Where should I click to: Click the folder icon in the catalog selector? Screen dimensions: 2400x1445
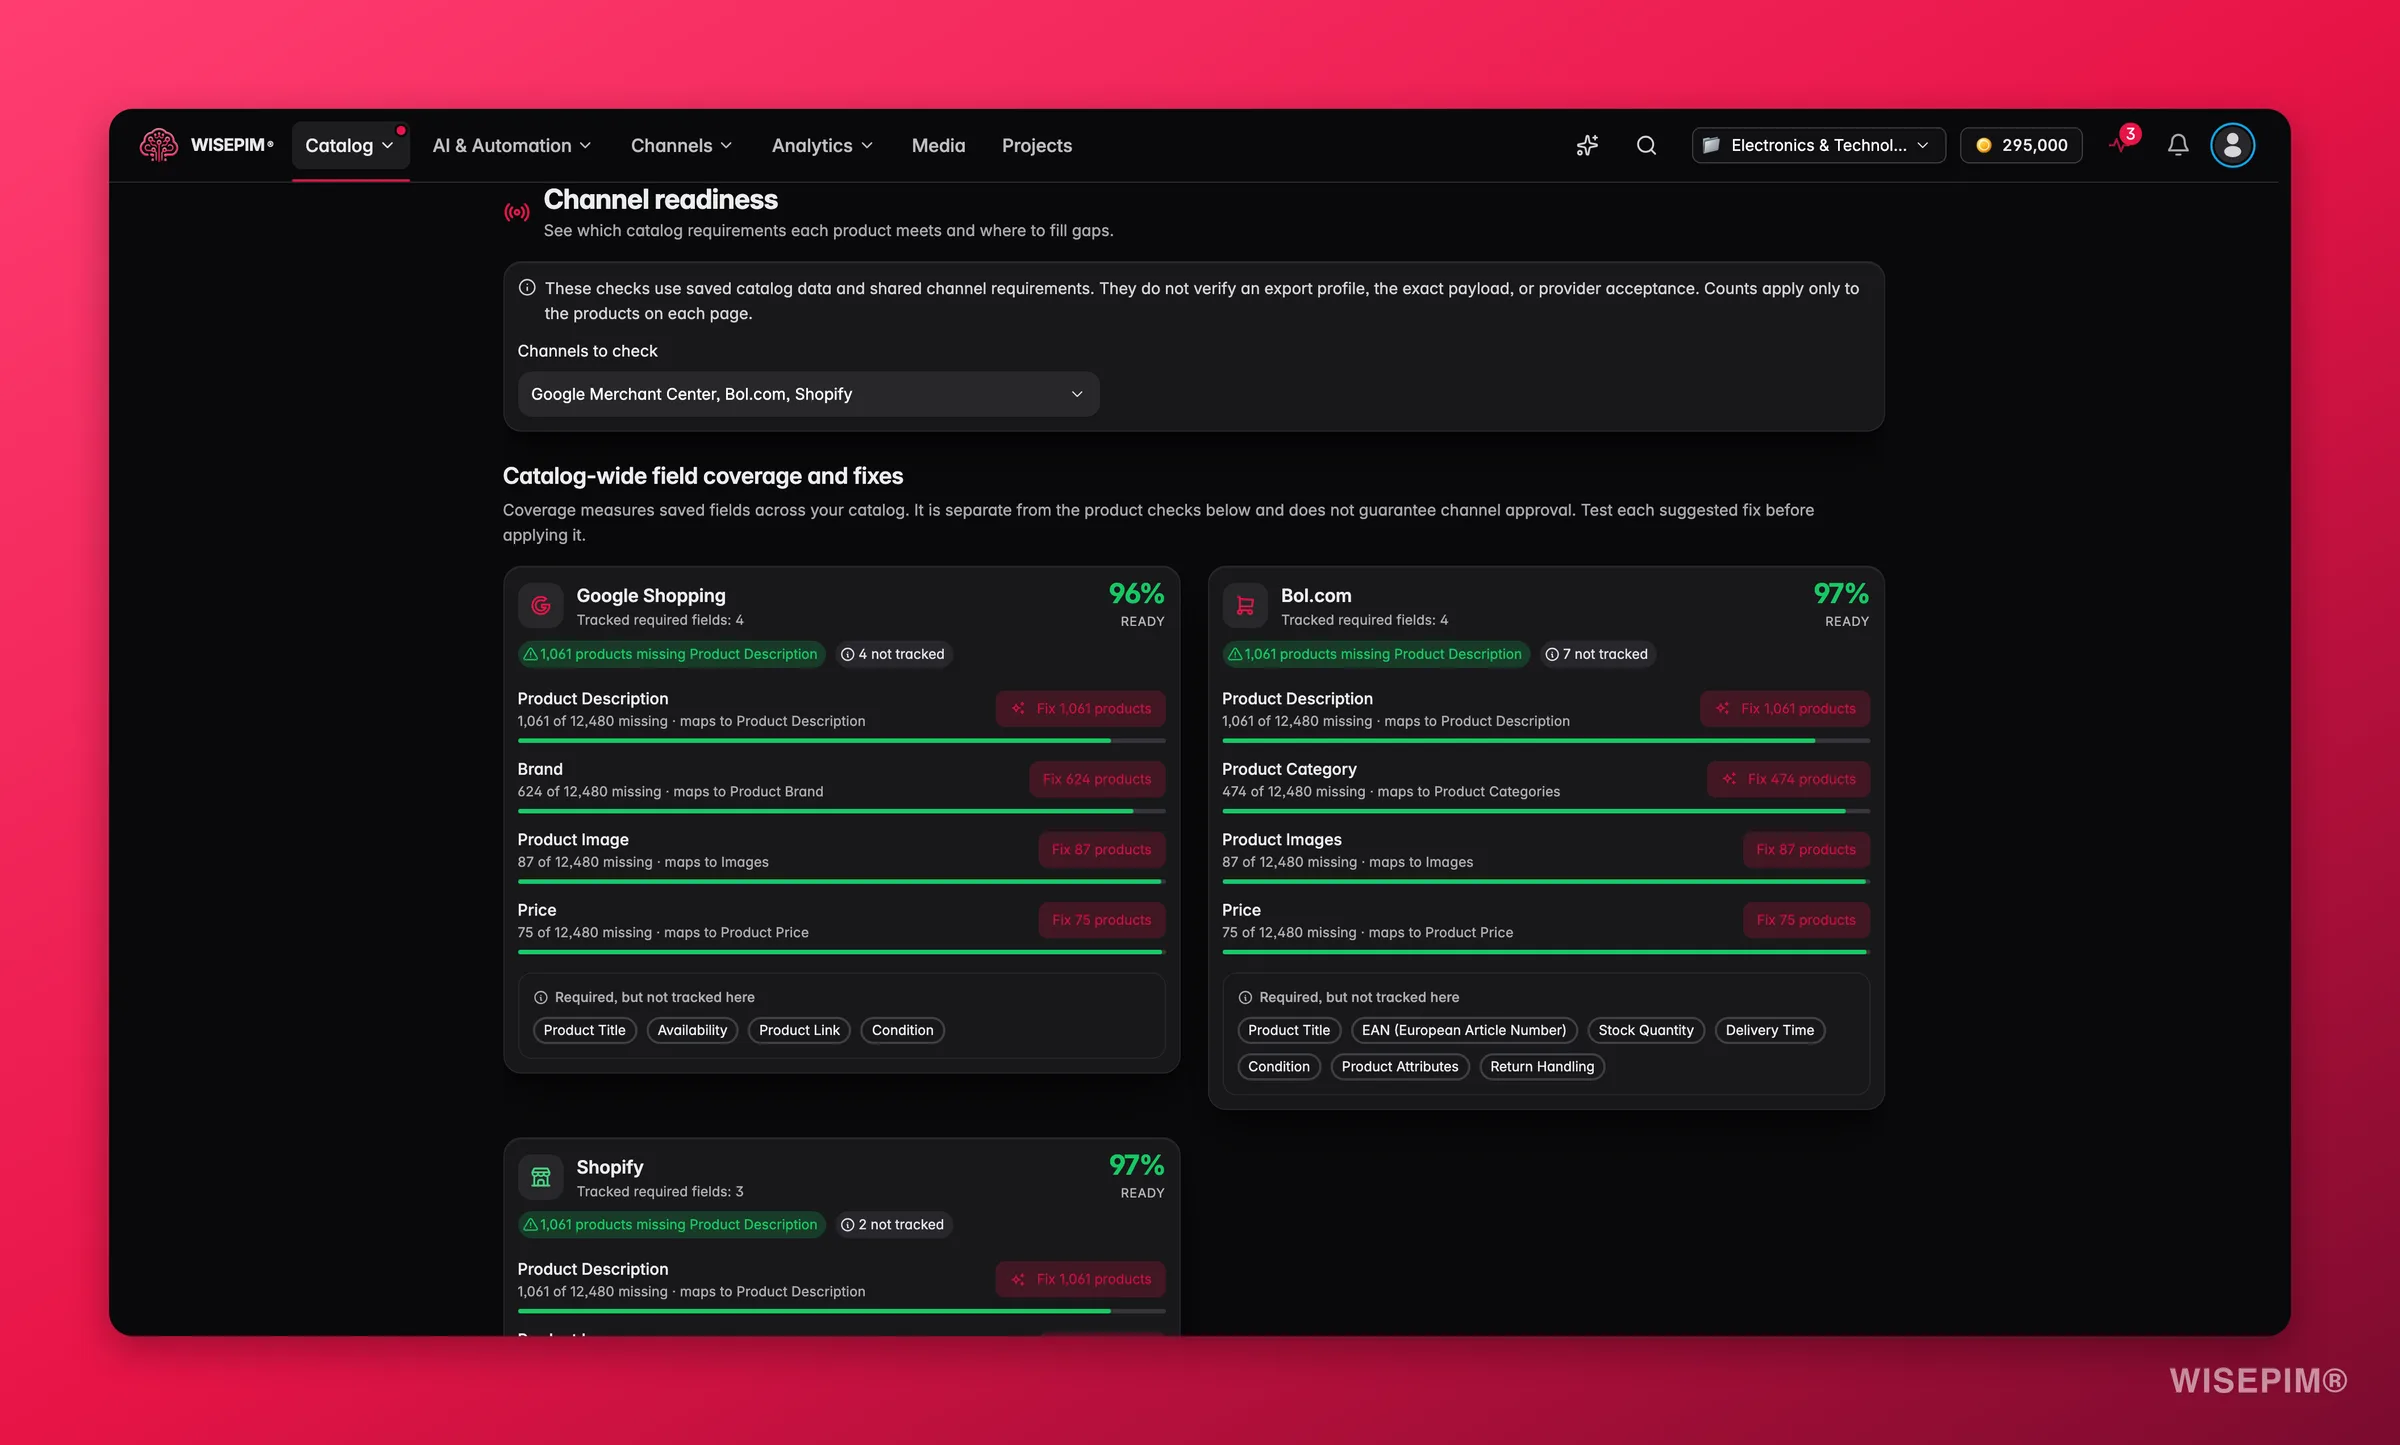click(x=1712, y=145)
